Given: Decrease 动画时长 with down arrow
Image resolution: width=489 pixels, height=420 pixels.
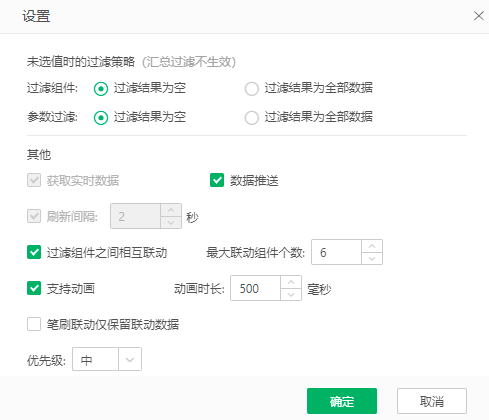Looking at the screenshot, I should [x=291, y=294].
